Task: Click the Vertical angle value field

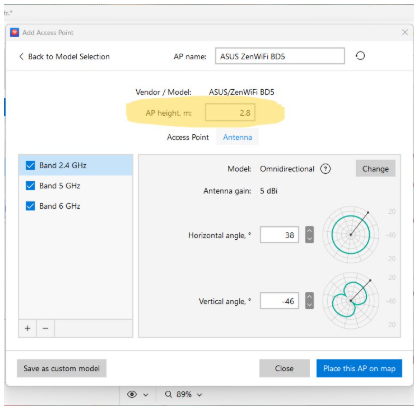Action: [279, 301]
